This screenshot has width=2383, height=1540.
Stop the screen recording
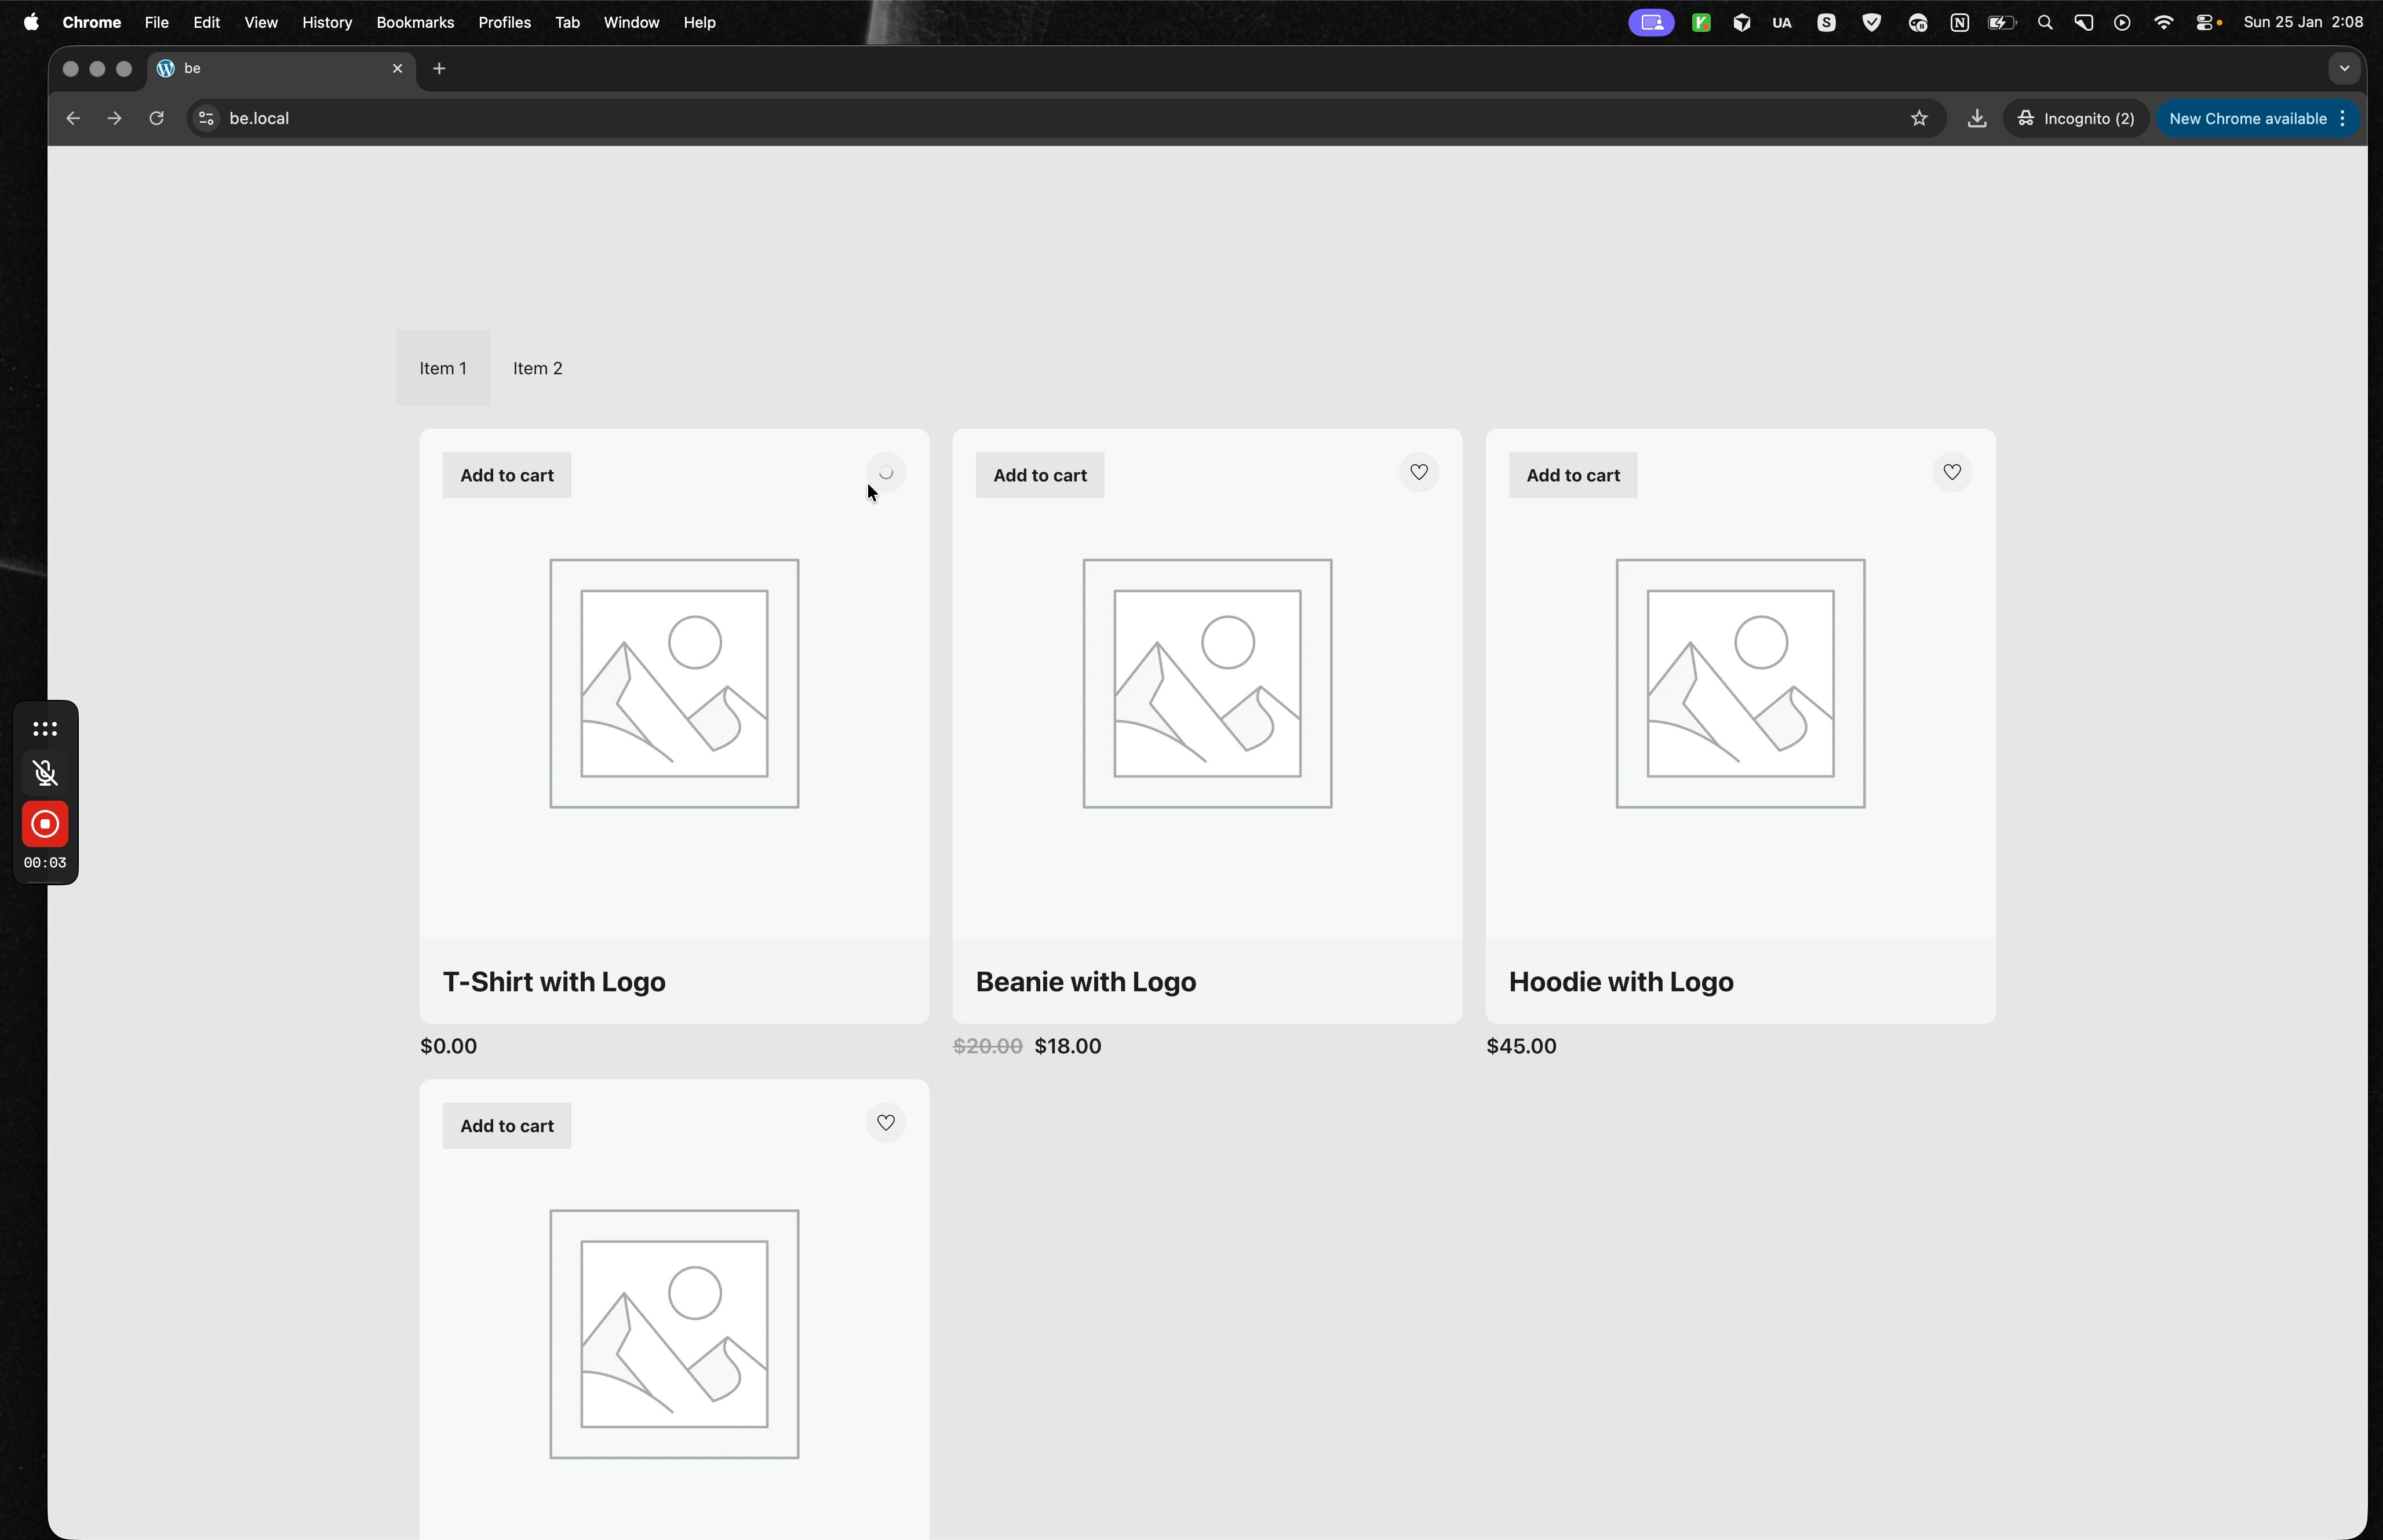(45, 824)
